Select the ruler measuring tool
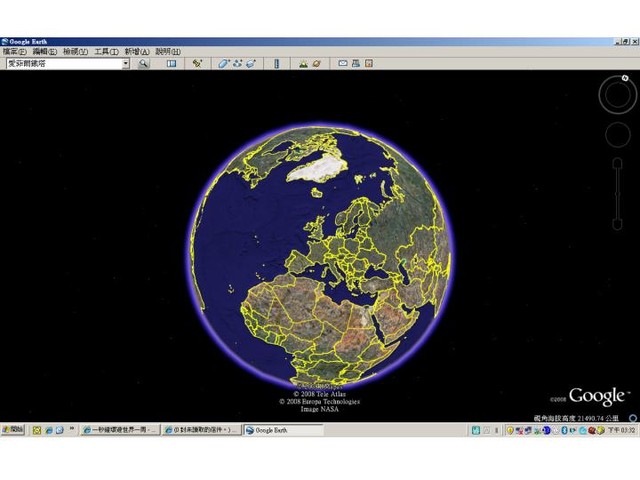The width and height of the screenshot is (640, 480). coord(277,64)
